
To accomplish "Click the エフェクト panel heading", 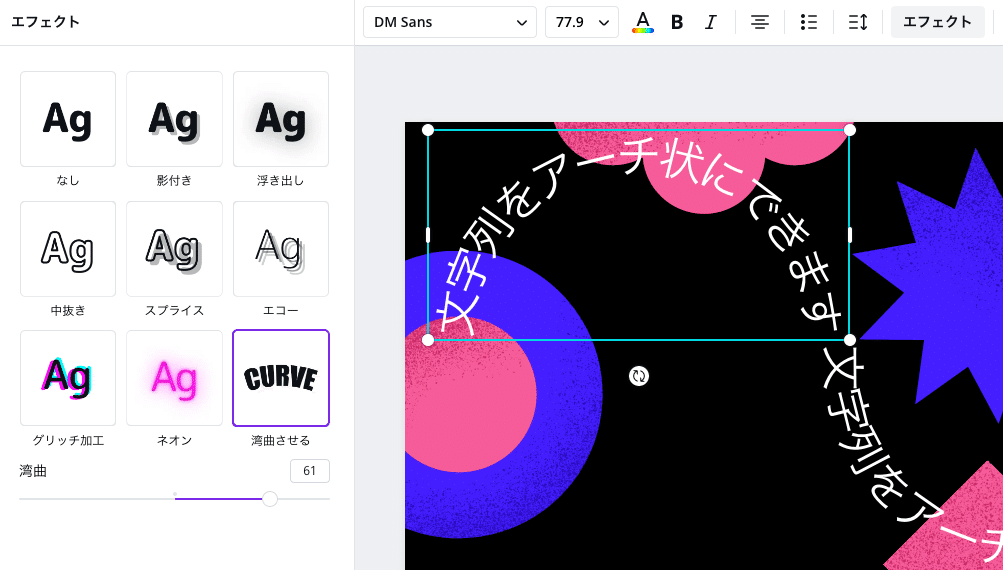I will point(45,22).
